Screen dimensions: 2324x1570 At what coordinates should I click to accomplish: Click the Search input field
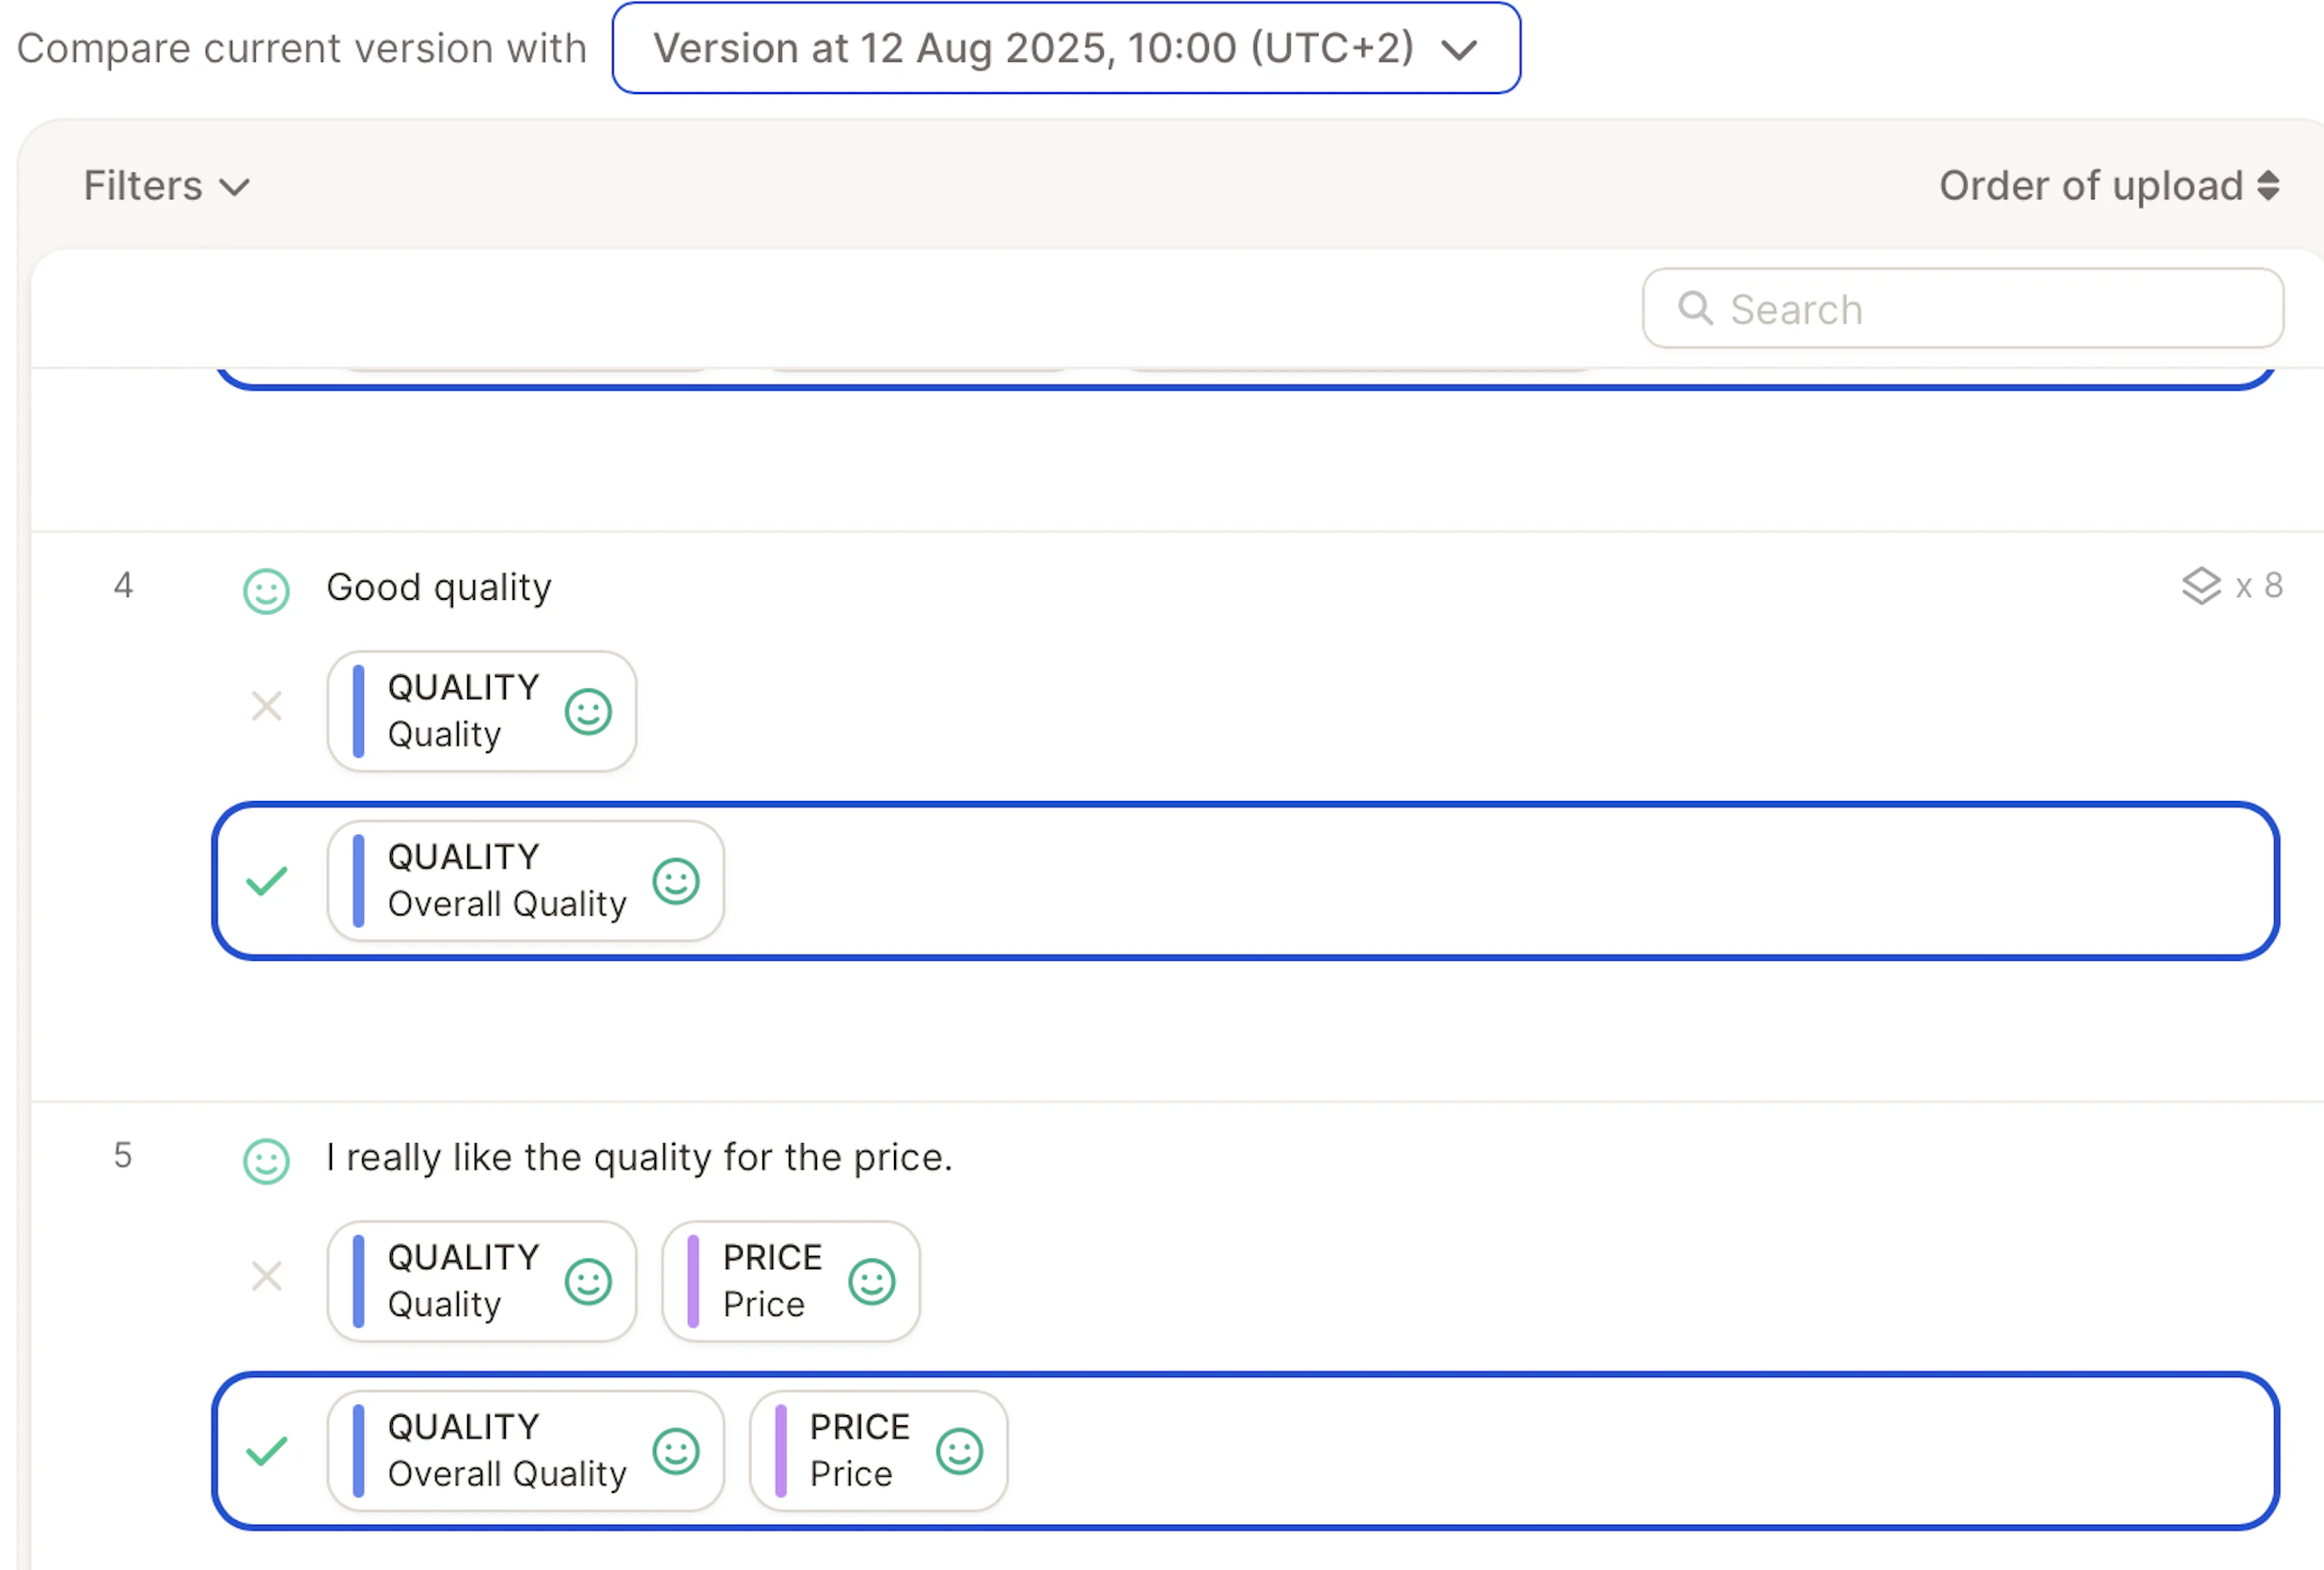click(x=1962, y=308)
